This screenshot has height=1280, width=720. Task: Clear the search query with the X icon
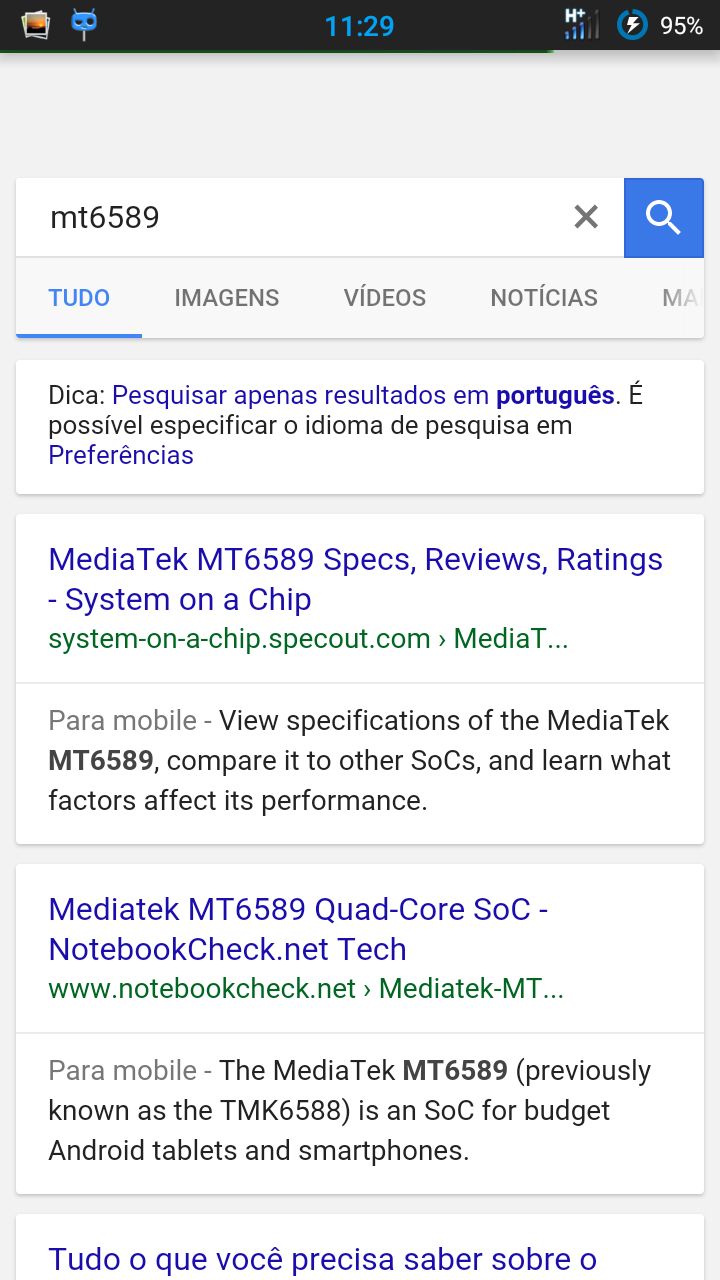[x=586, y=217]
